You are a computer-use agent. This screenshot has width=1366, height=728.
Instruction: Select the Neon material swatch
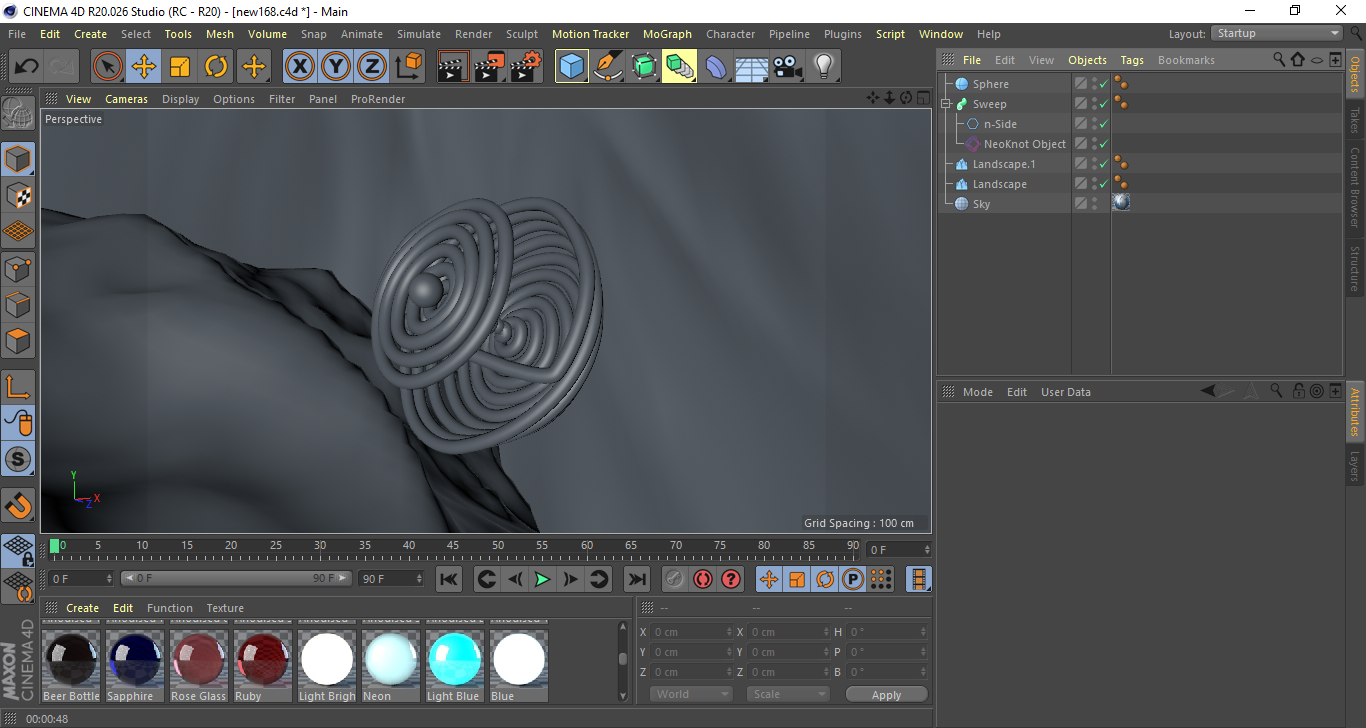point(390,662)
